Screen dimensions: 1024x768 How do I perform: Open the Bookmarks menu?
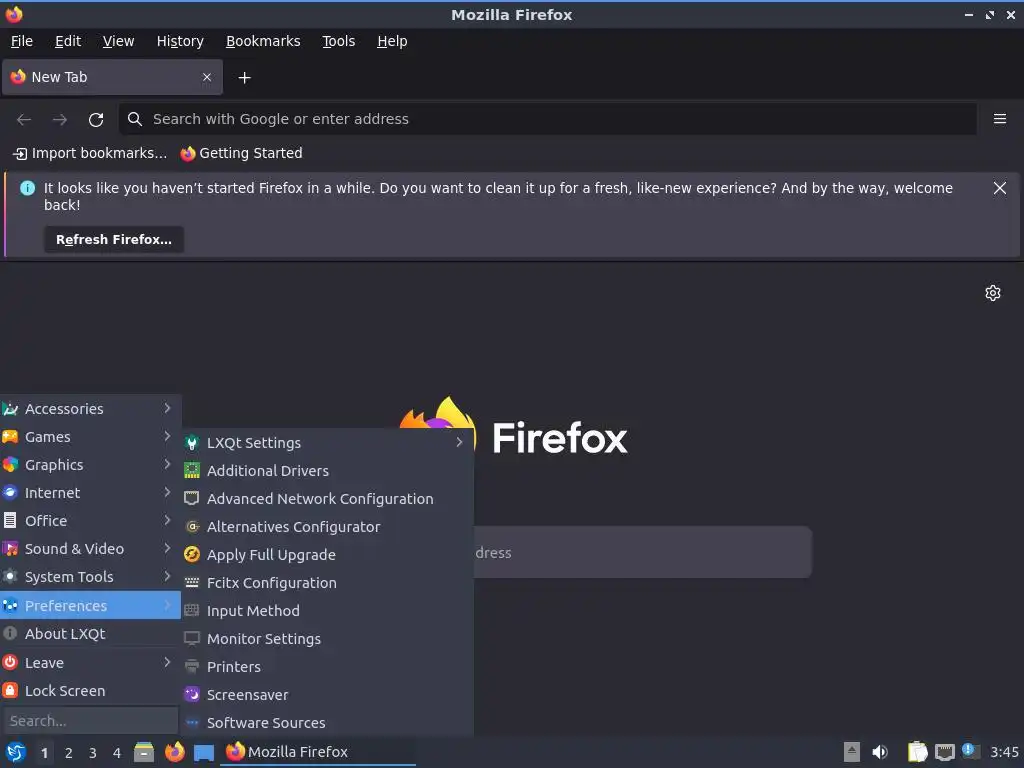tap(263, 41)
